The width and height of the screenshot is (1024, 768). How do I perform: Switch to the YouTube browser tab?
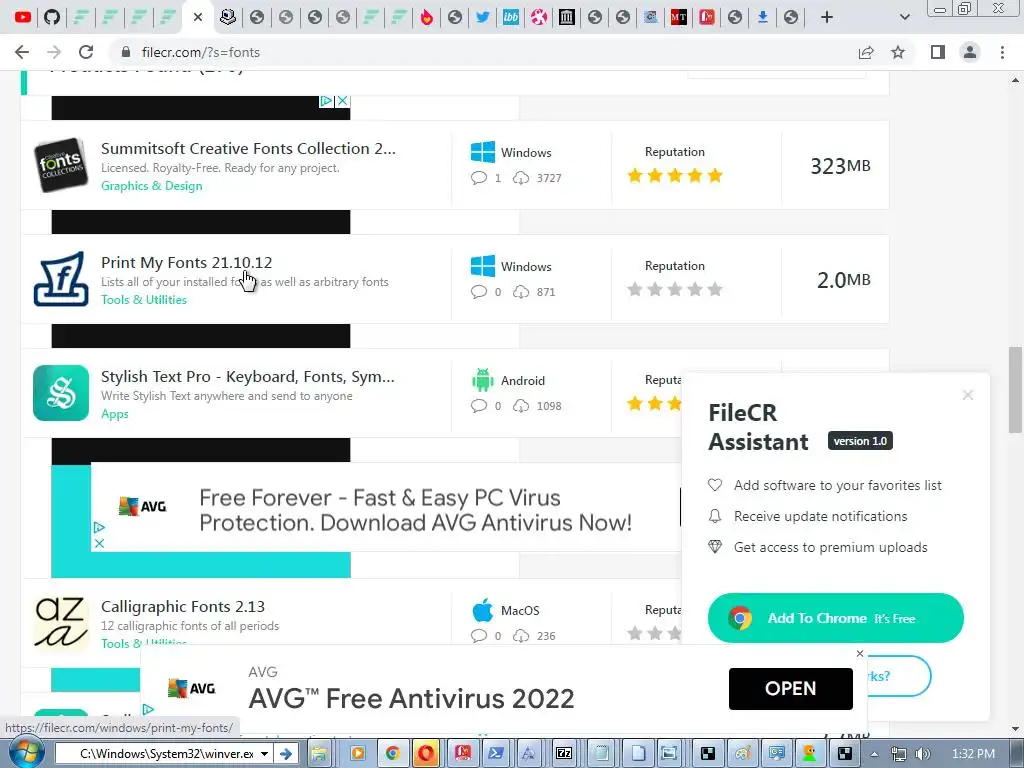(23, 17)
